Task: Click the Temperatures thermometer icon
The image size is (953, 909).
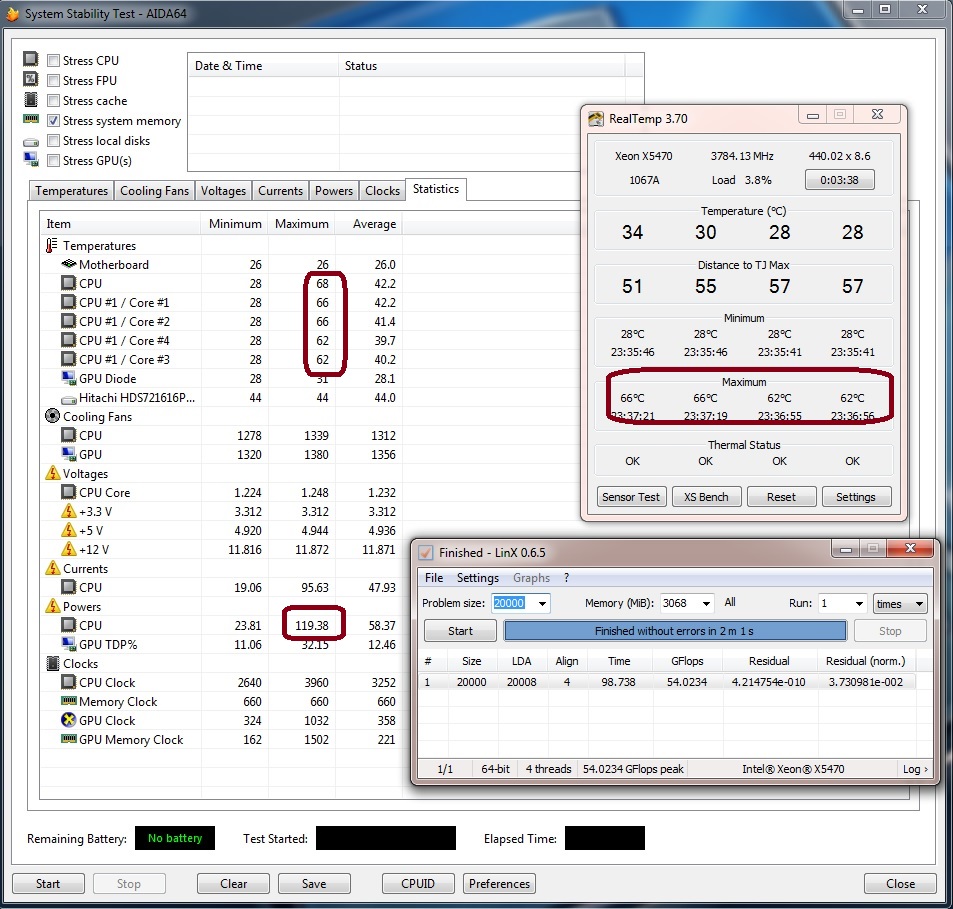Action: [x=52, y=245]
